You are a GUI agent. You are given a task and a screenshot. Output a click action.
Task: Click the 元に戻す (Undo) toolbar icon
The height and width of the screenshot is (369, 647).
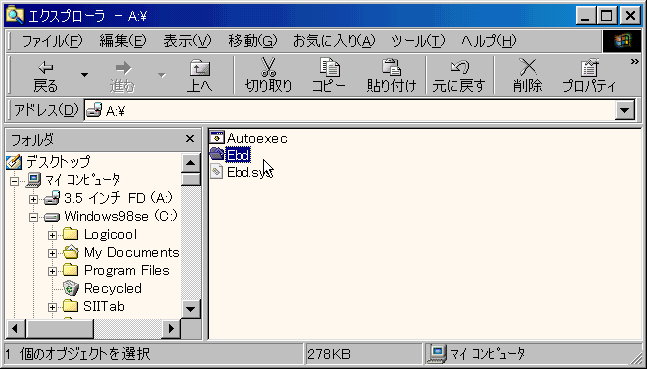459,67
